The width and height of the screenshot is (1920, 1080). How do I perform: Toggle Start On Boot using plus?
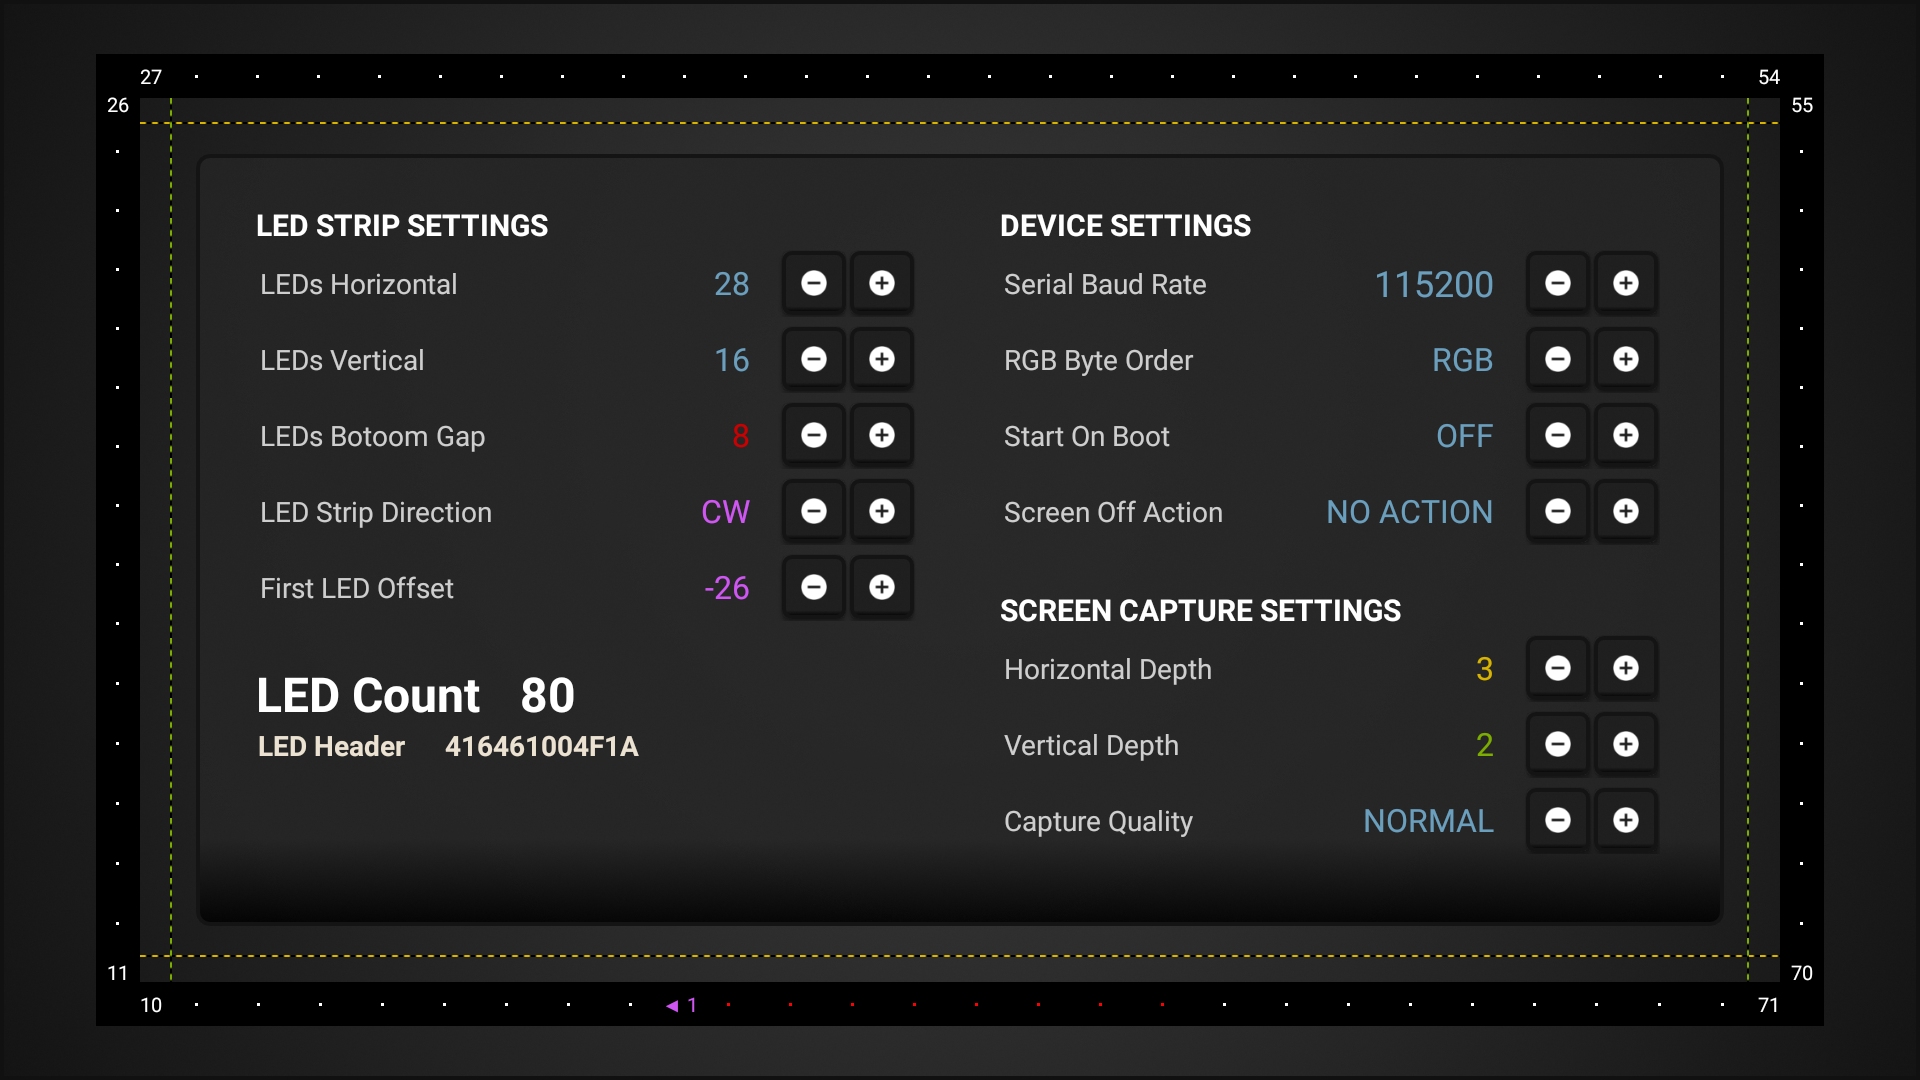click(x=1625, y=436)
